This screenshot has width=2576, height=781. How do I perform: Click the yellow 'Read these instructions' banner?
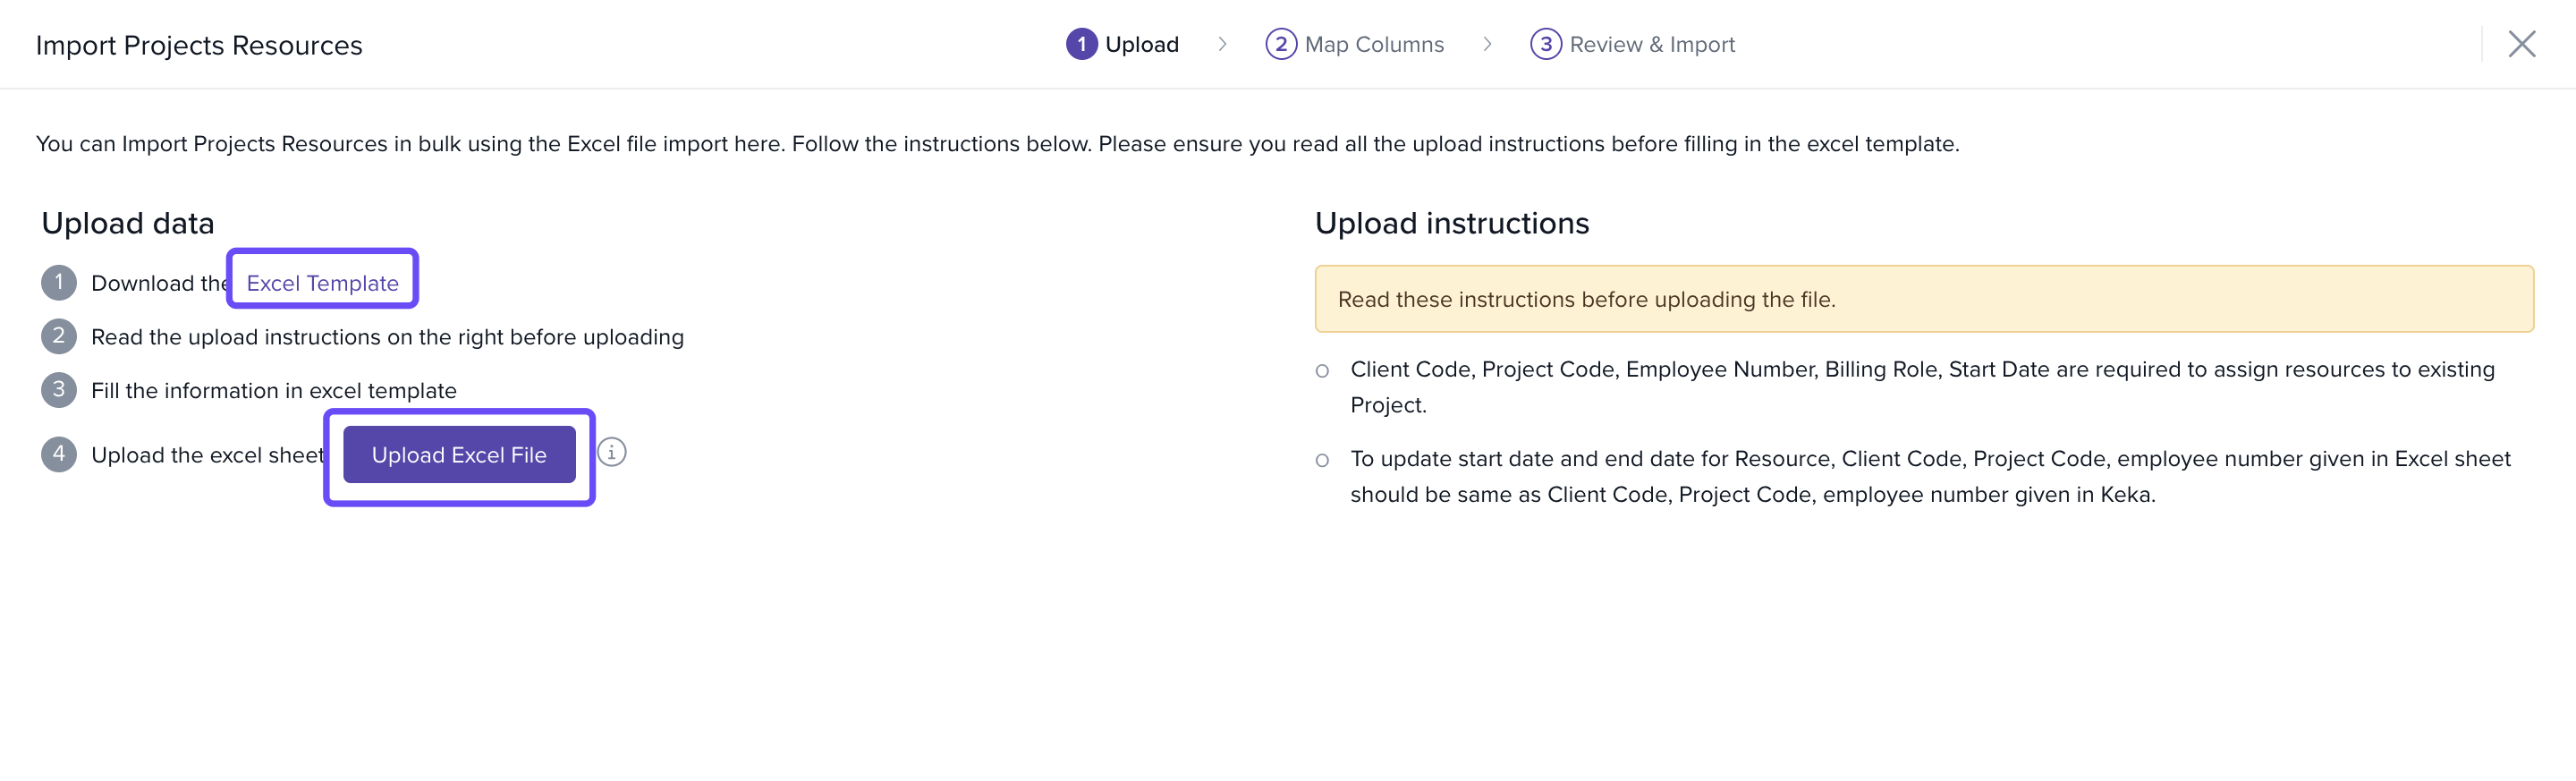[1923, 299]
